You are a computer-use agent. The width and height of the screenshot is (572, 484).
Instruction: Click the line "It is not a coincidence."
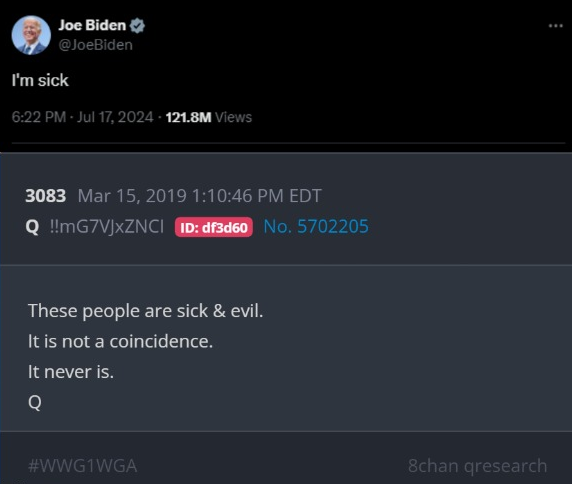click(120, 341)
